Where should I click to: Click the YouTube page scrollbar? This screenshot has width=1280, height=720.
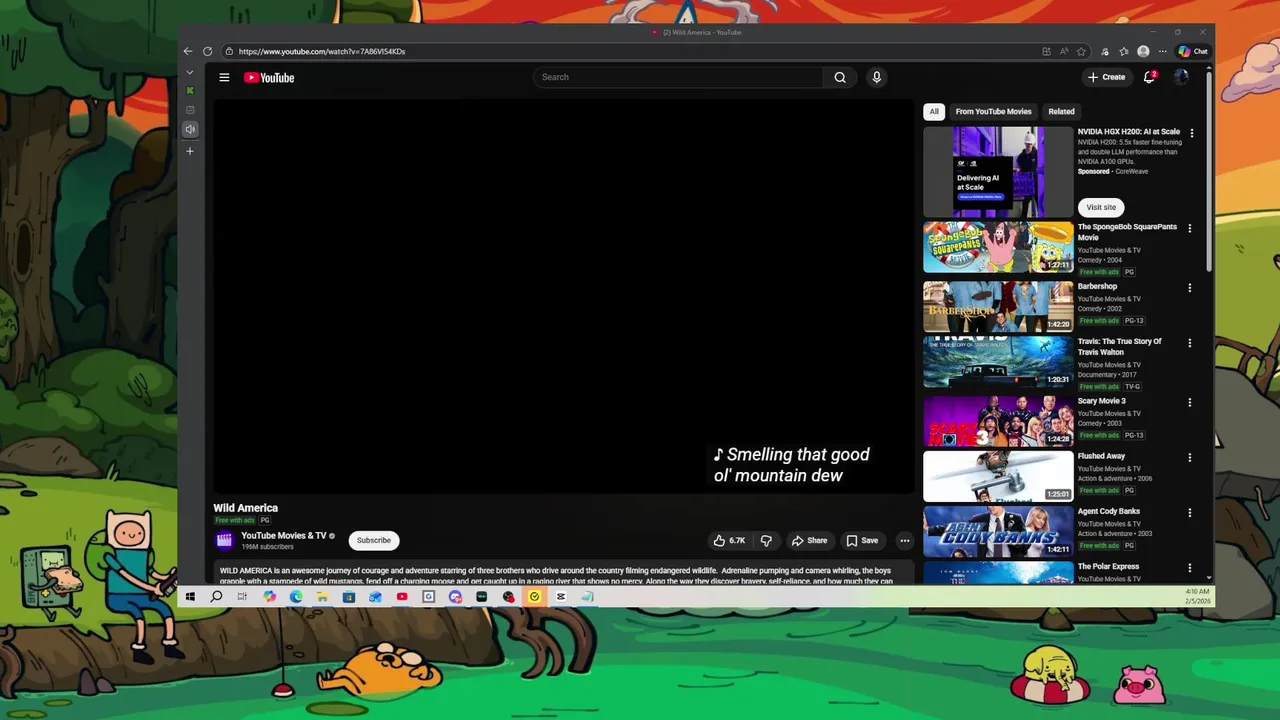[1209, 170]
